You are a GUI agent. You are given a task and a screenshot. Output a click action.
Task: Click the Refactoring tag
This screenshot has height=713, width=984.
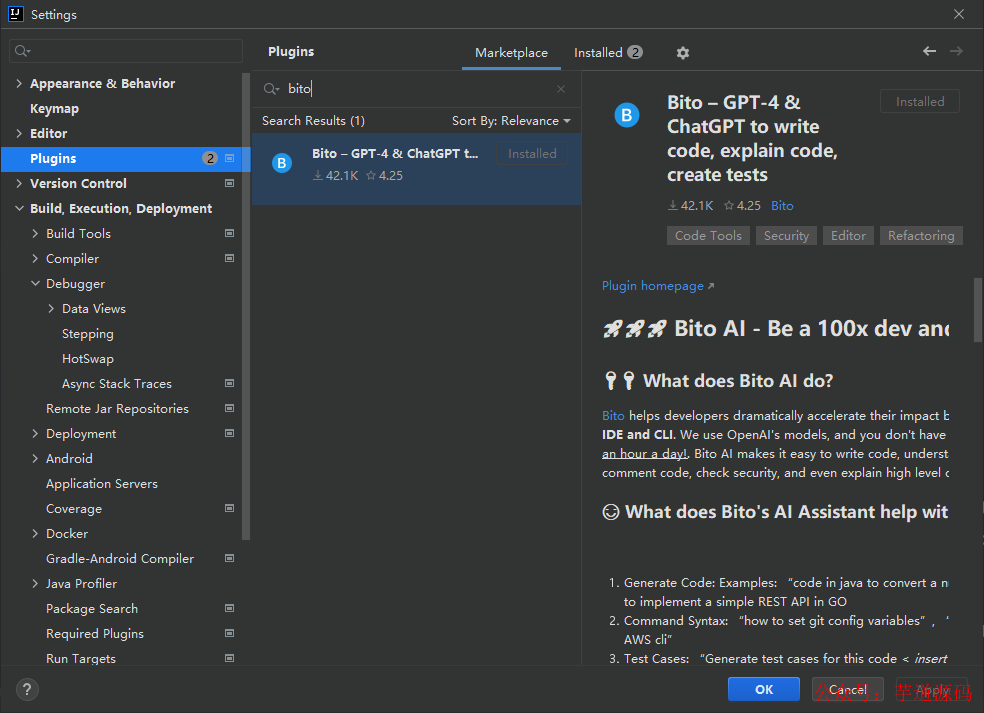[x=921, y=236]
